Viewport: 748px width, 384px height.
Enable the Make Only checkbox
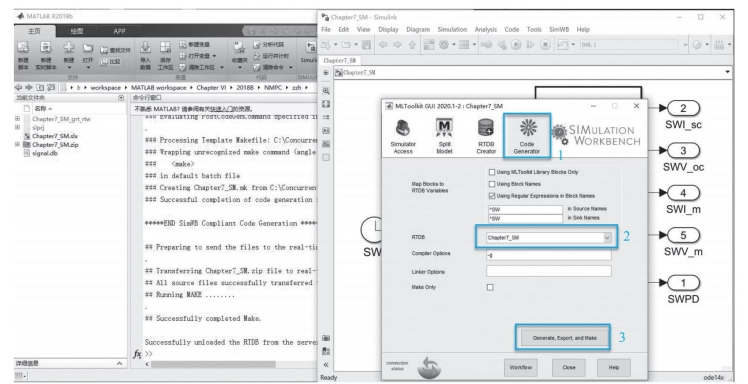pyautogui.click(x=490, y=287)
